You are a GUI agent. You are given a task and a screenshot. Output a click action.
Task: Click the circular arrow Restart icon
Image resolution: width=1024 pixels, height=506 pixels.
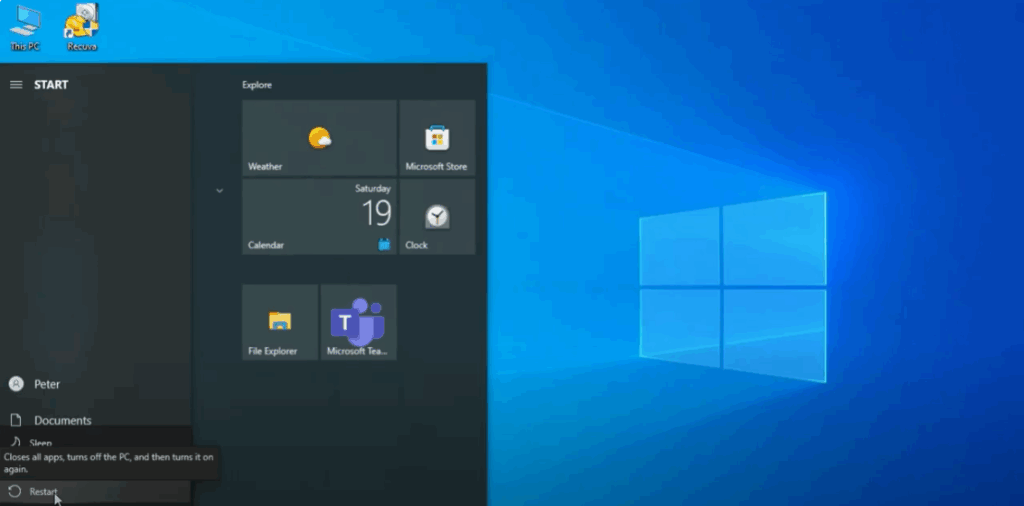(14, 491)
